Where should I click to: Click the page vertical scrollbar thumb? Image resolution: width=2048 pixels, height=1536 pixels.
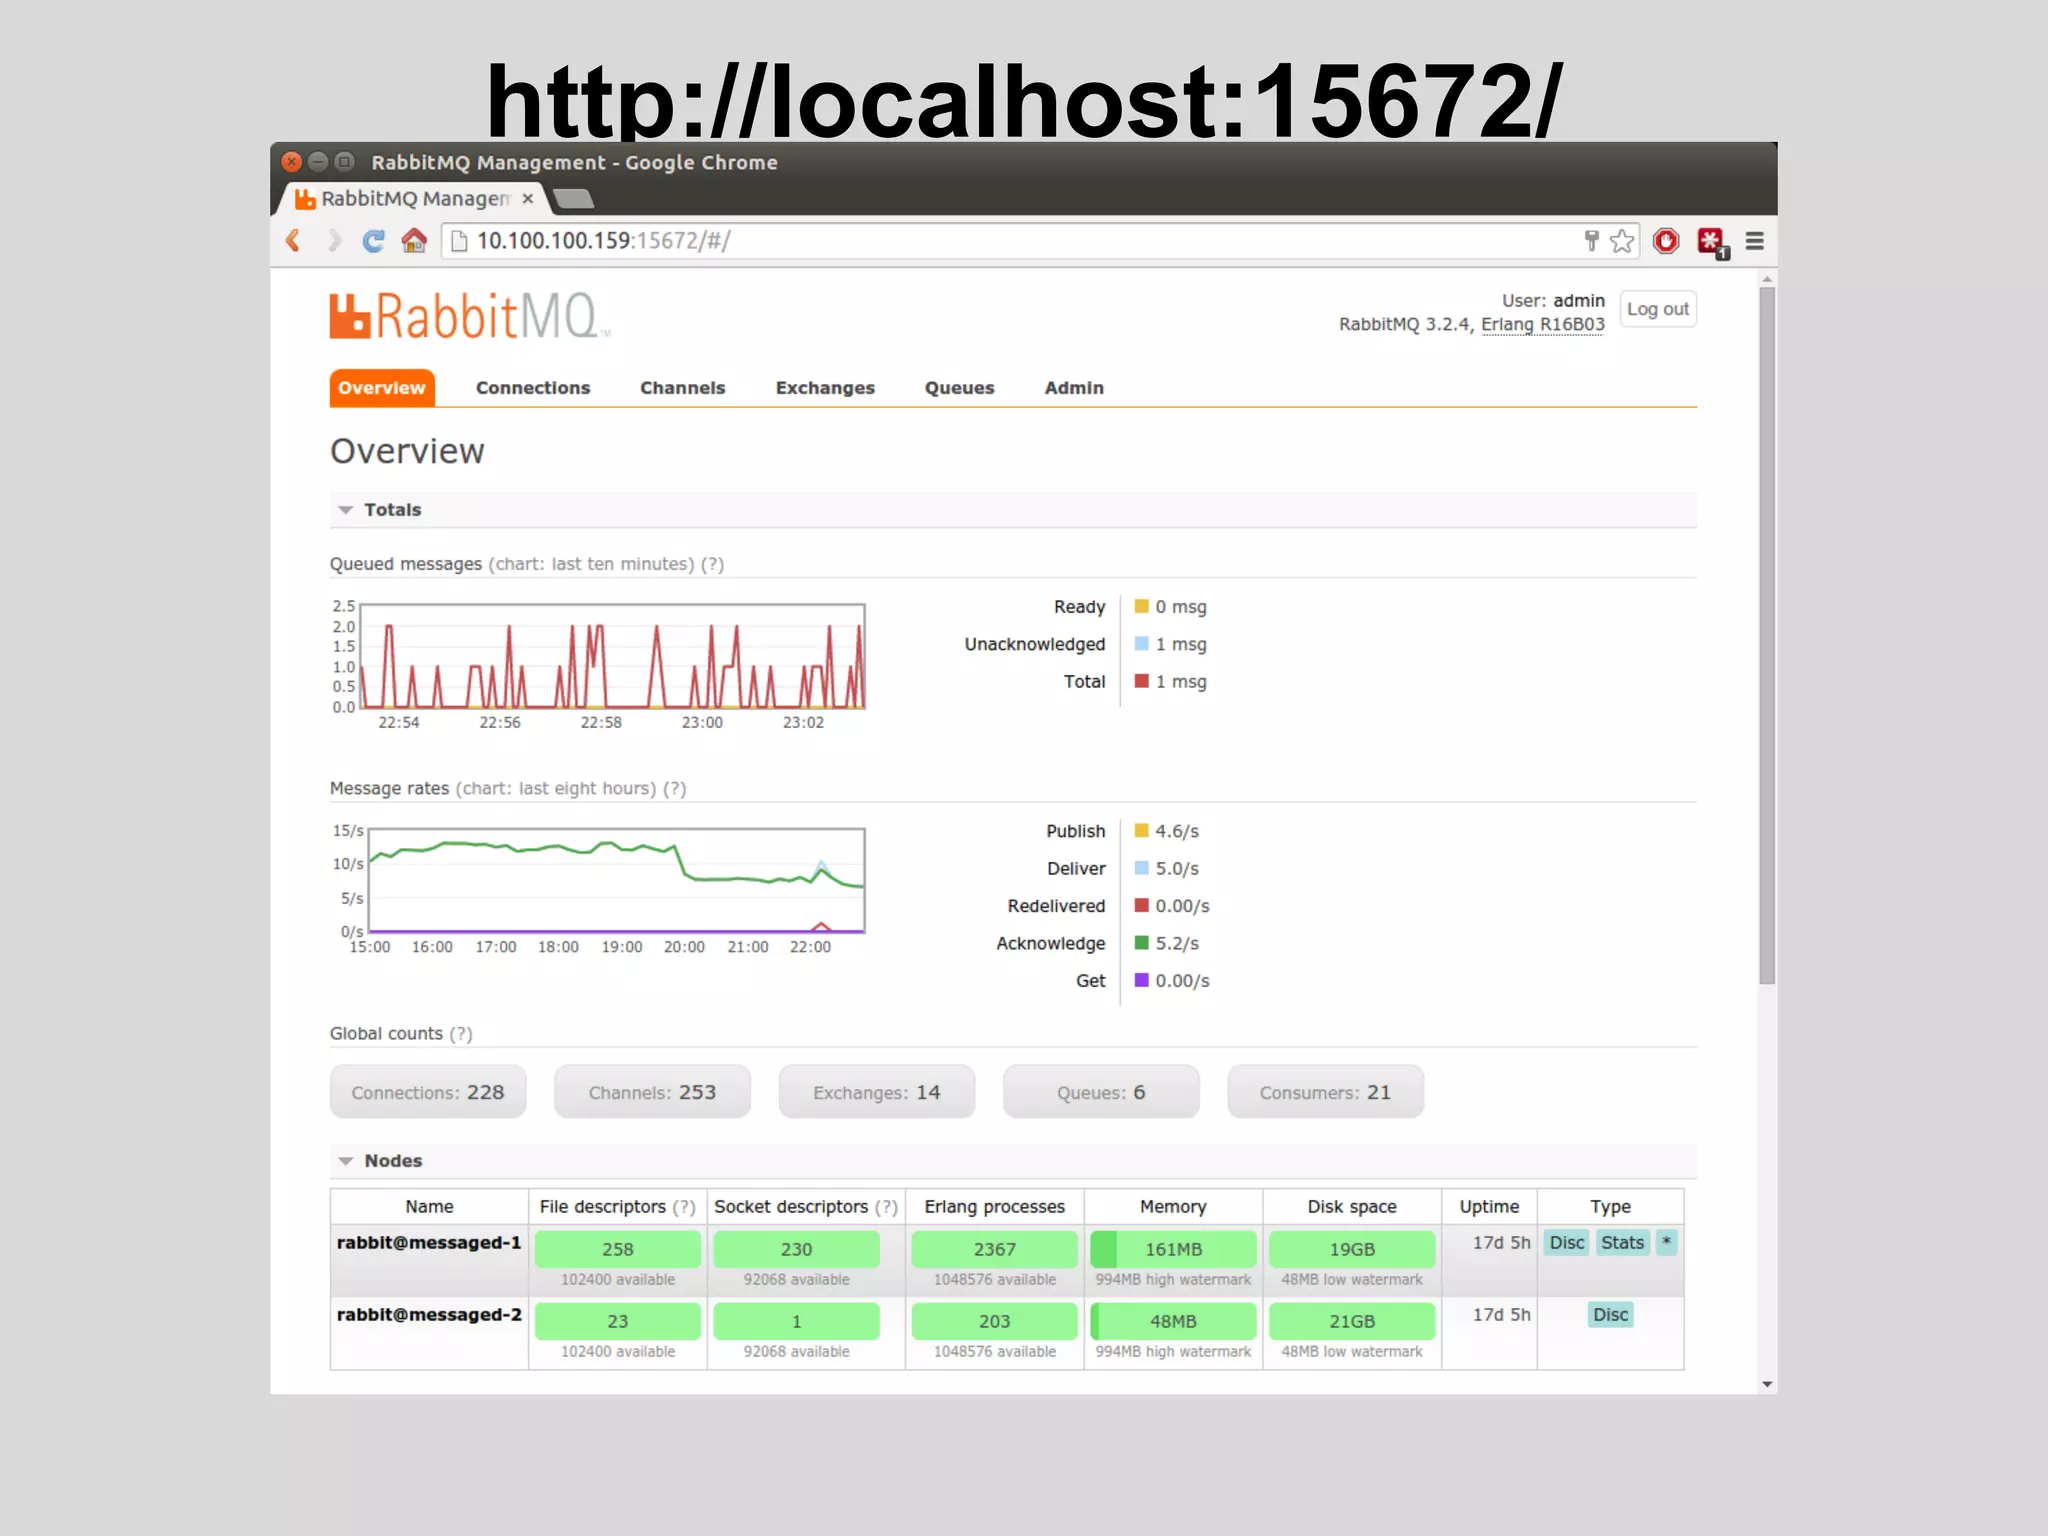pos(1767,636)
